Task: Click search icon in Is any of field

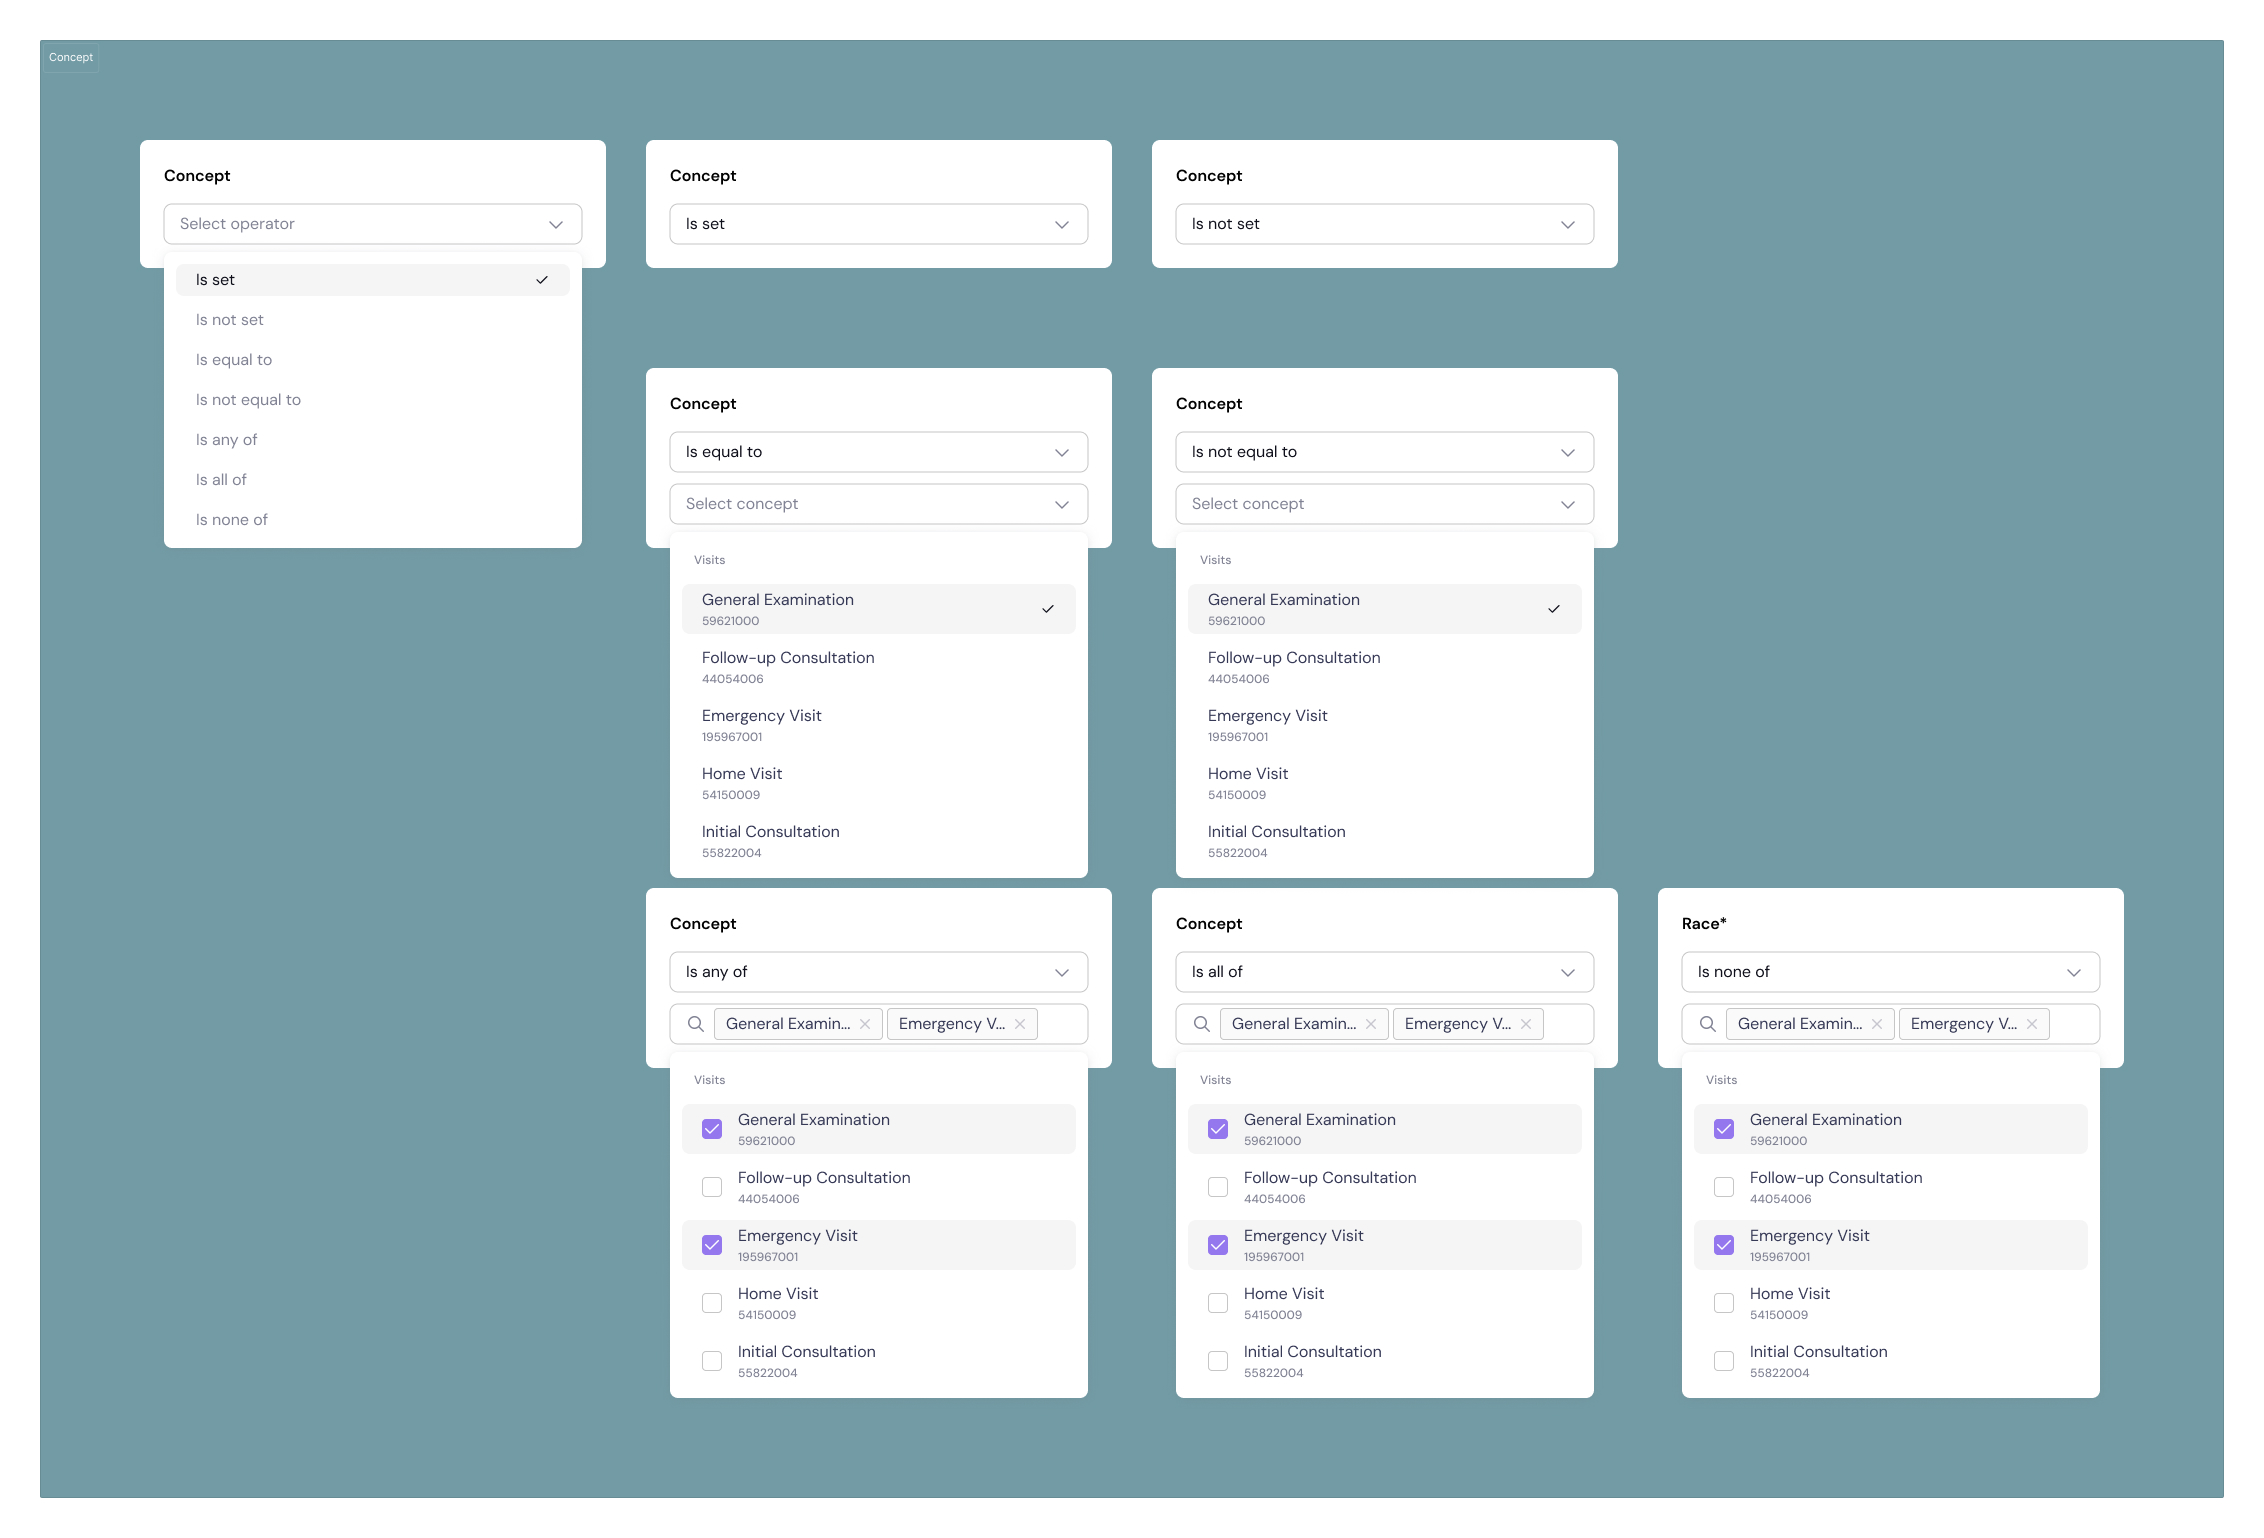Action: 696,1024
